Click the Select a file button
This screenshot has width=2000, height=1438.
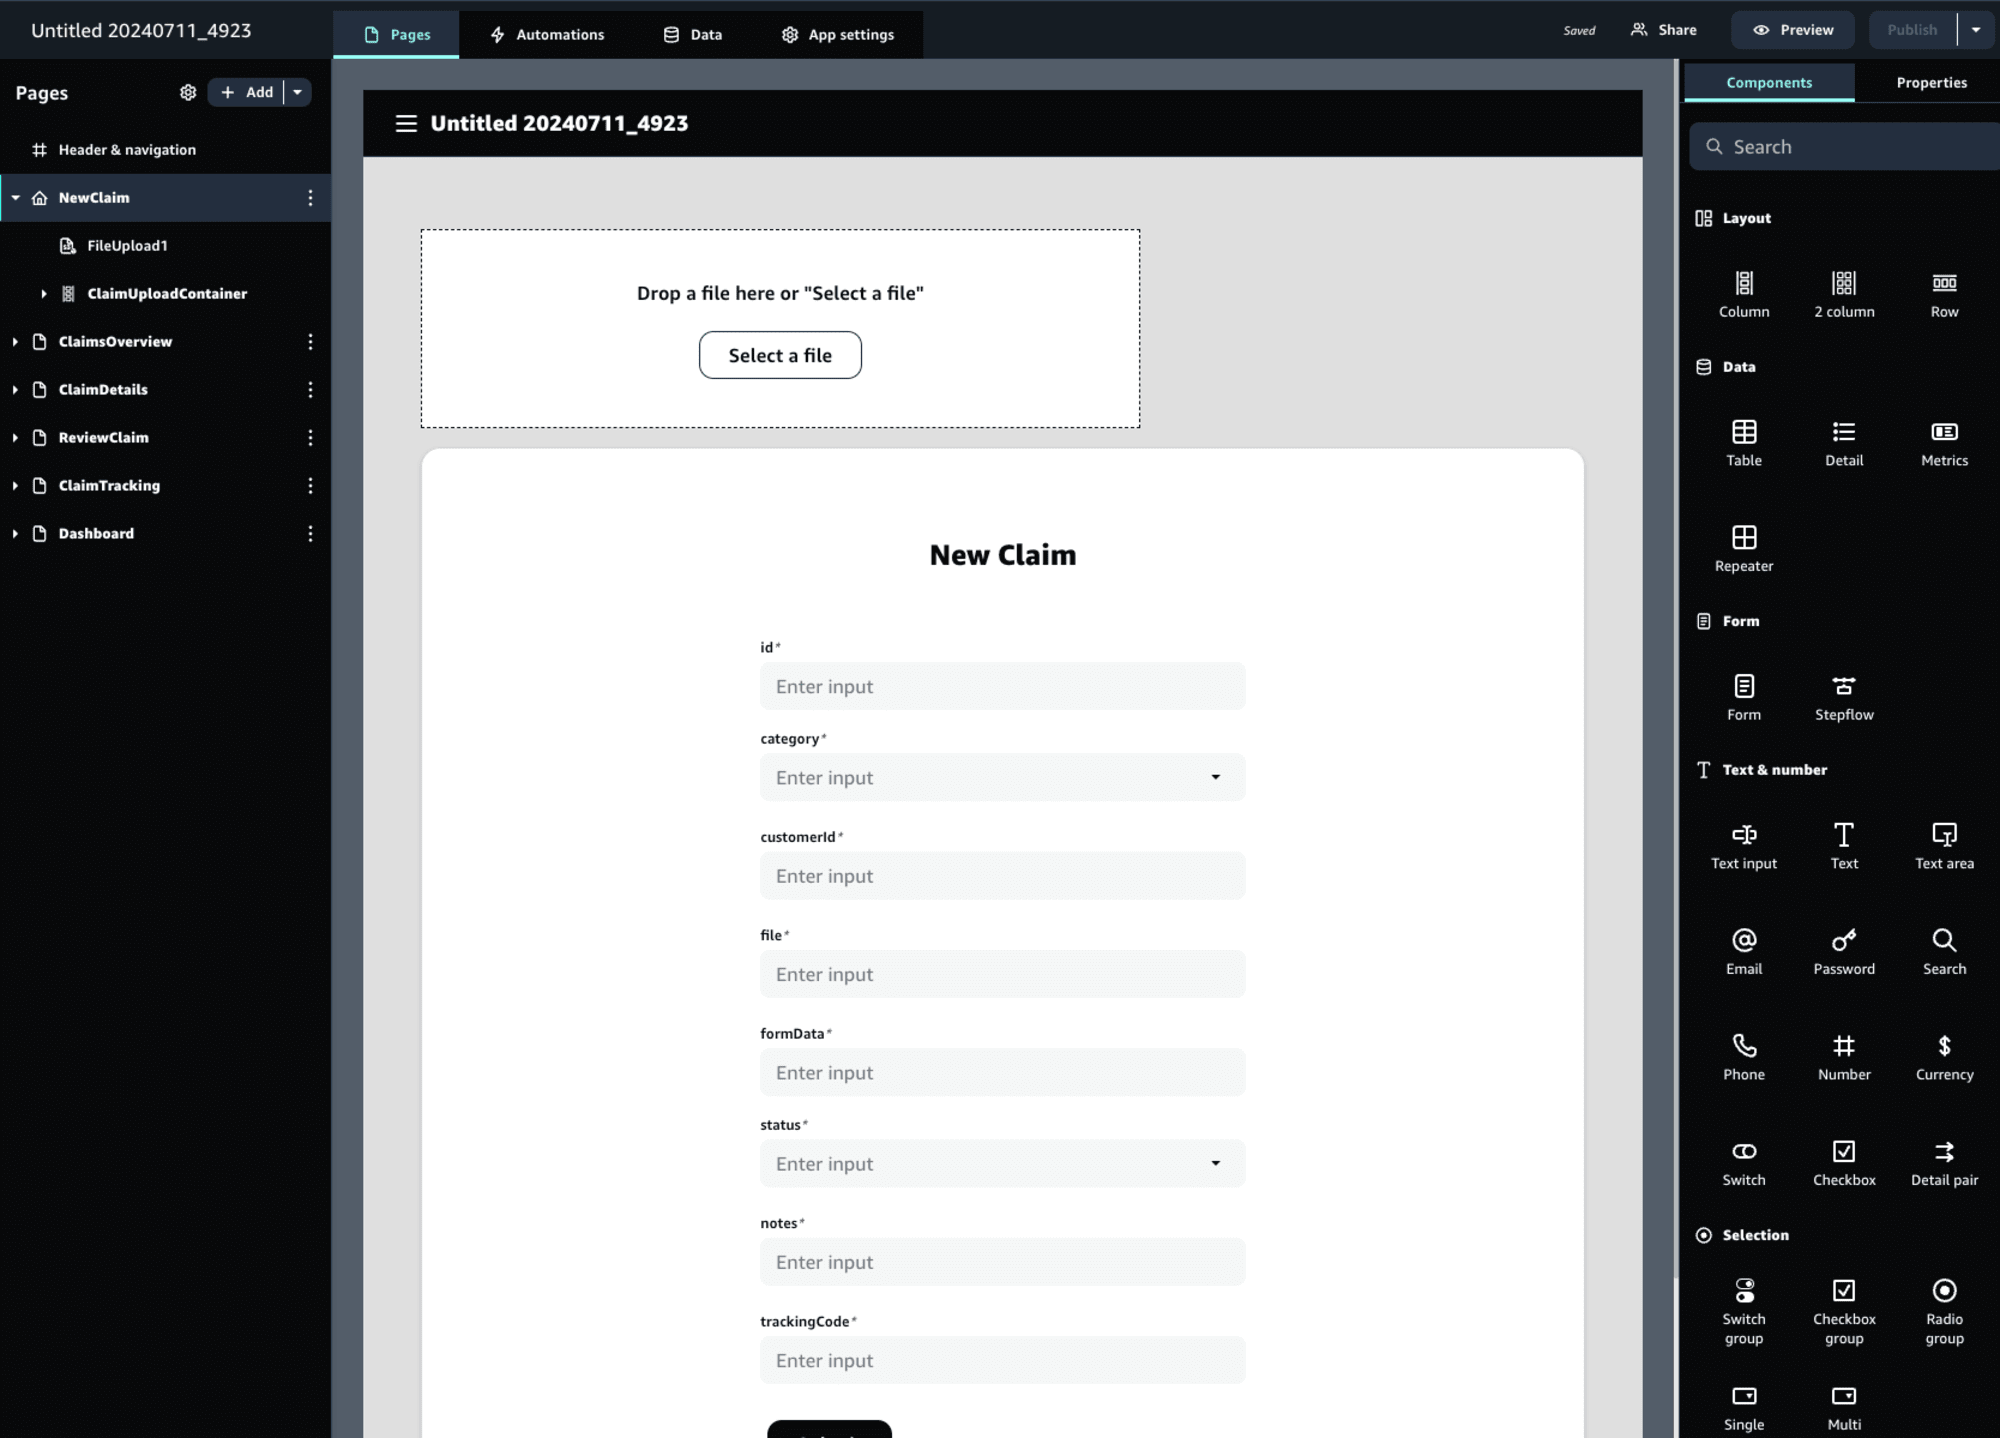coord(780,355)
